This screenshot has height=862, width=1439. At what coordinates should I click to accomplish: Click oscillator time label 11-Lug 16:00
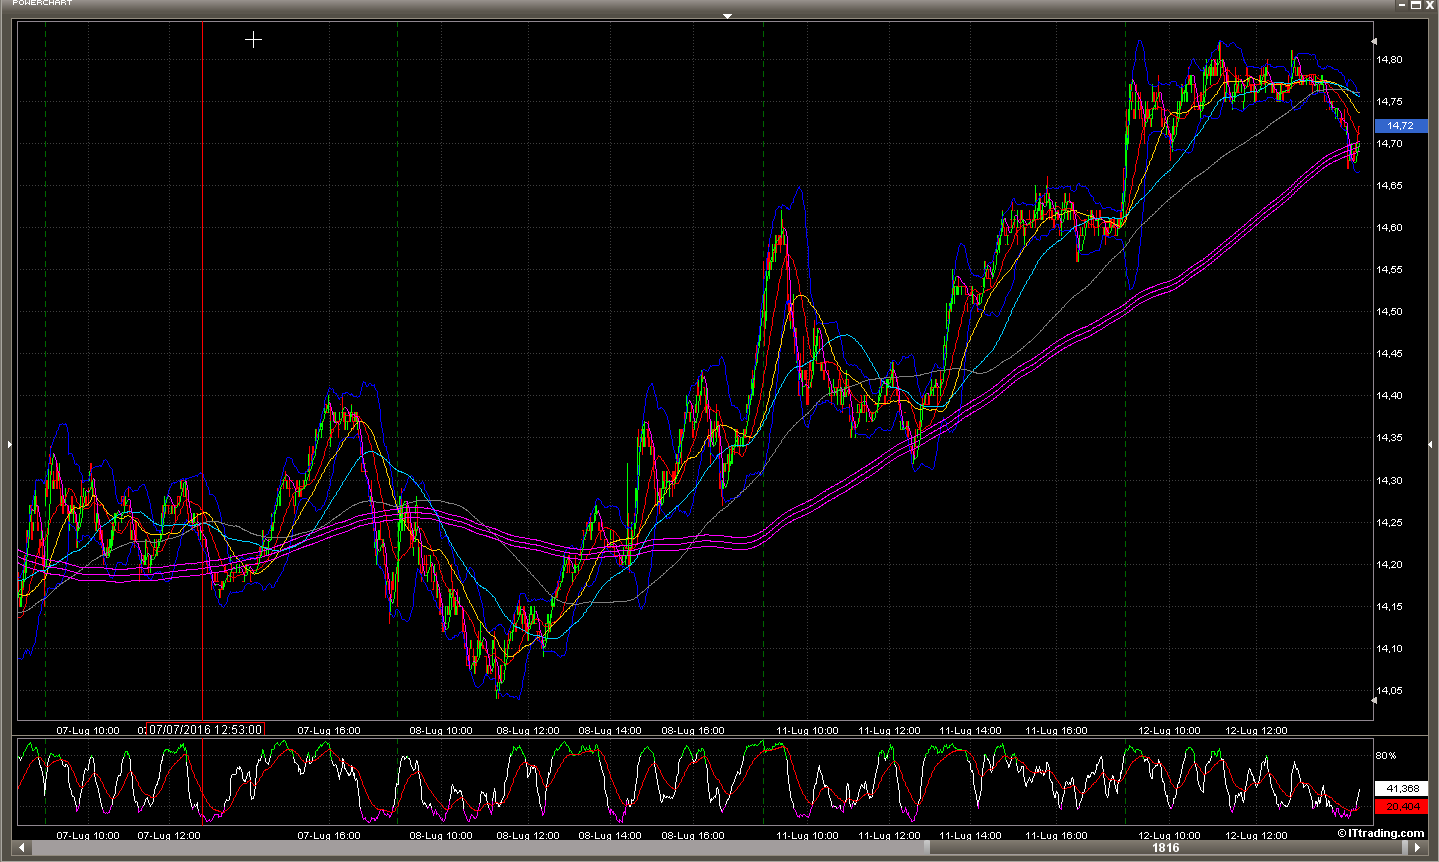[x=1056, y=835]
